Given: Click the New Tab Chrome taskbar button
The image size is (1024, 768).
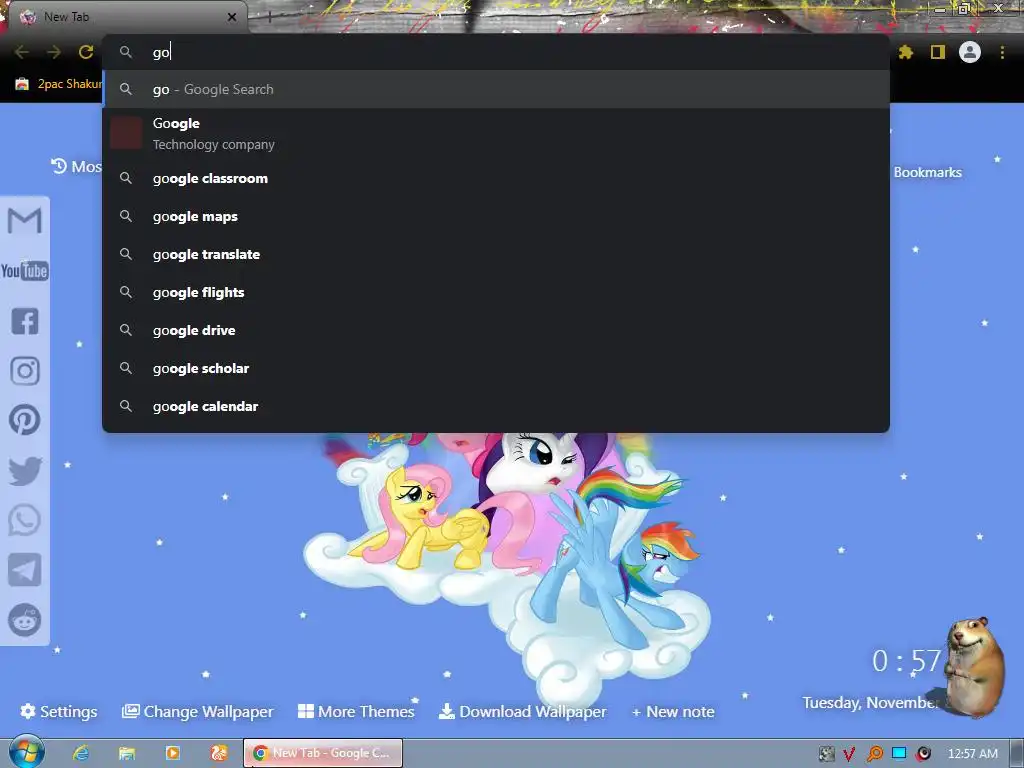Looking at the screenshot, I should coord(323,753).
